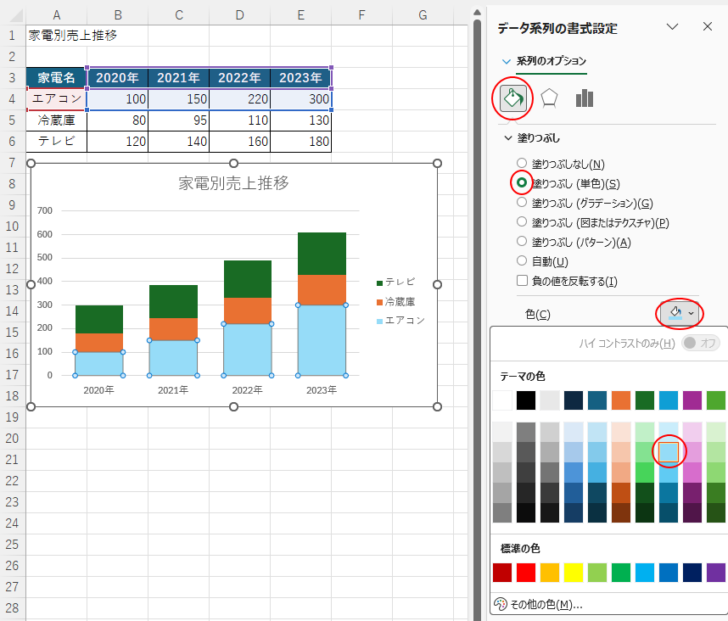Click top-right chart resize handle

point(437,163)
